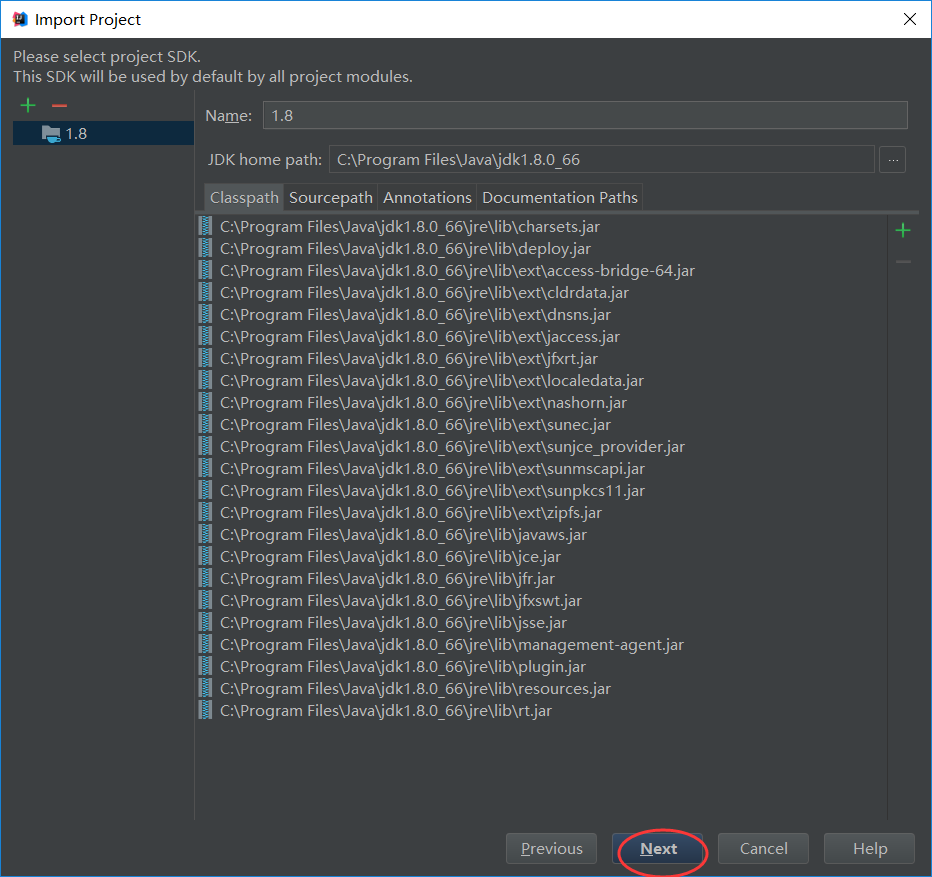Click the jar icon beside cldrdata.jar
Screen dimensions: 932x877
point(206,293)
